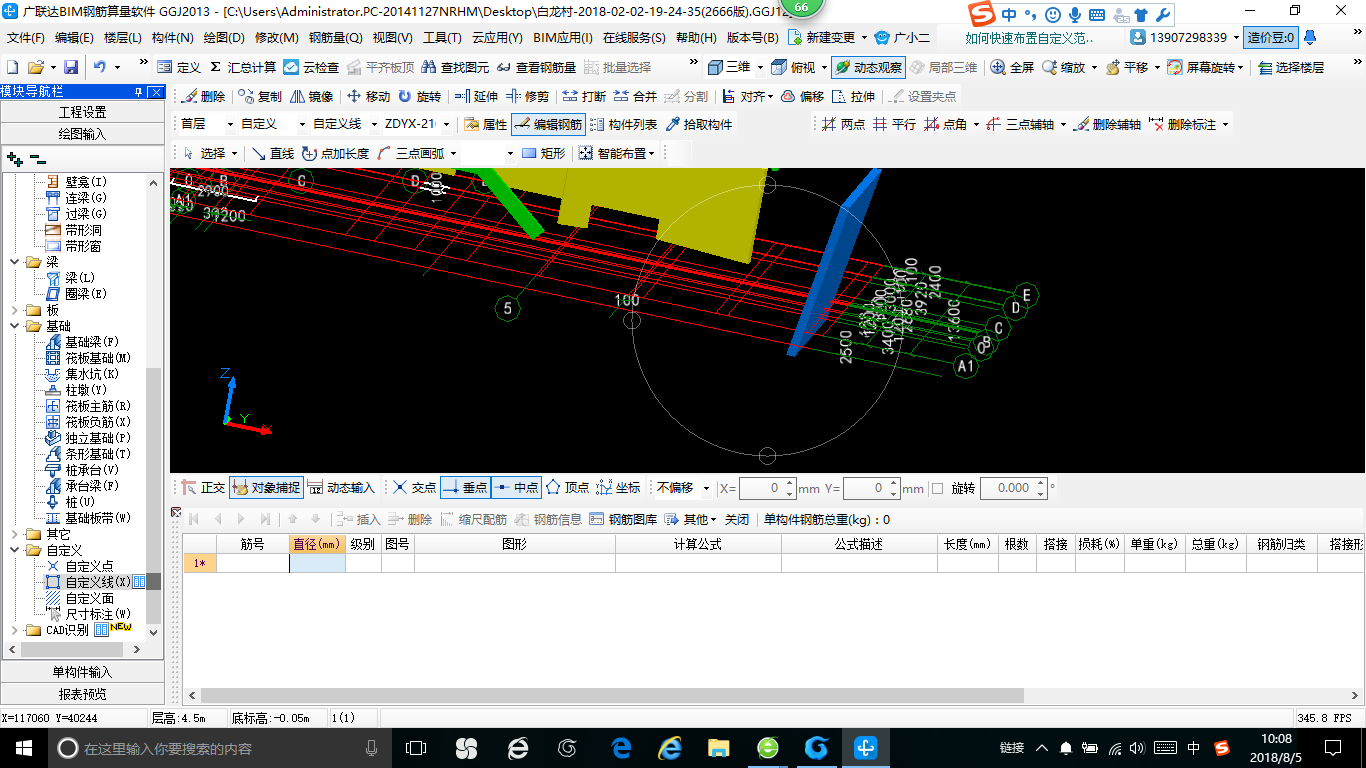Select 直线 line drawing tool
Viewport: 1366px width, 768px height.
pyautogui.click(x=273, y=153)
